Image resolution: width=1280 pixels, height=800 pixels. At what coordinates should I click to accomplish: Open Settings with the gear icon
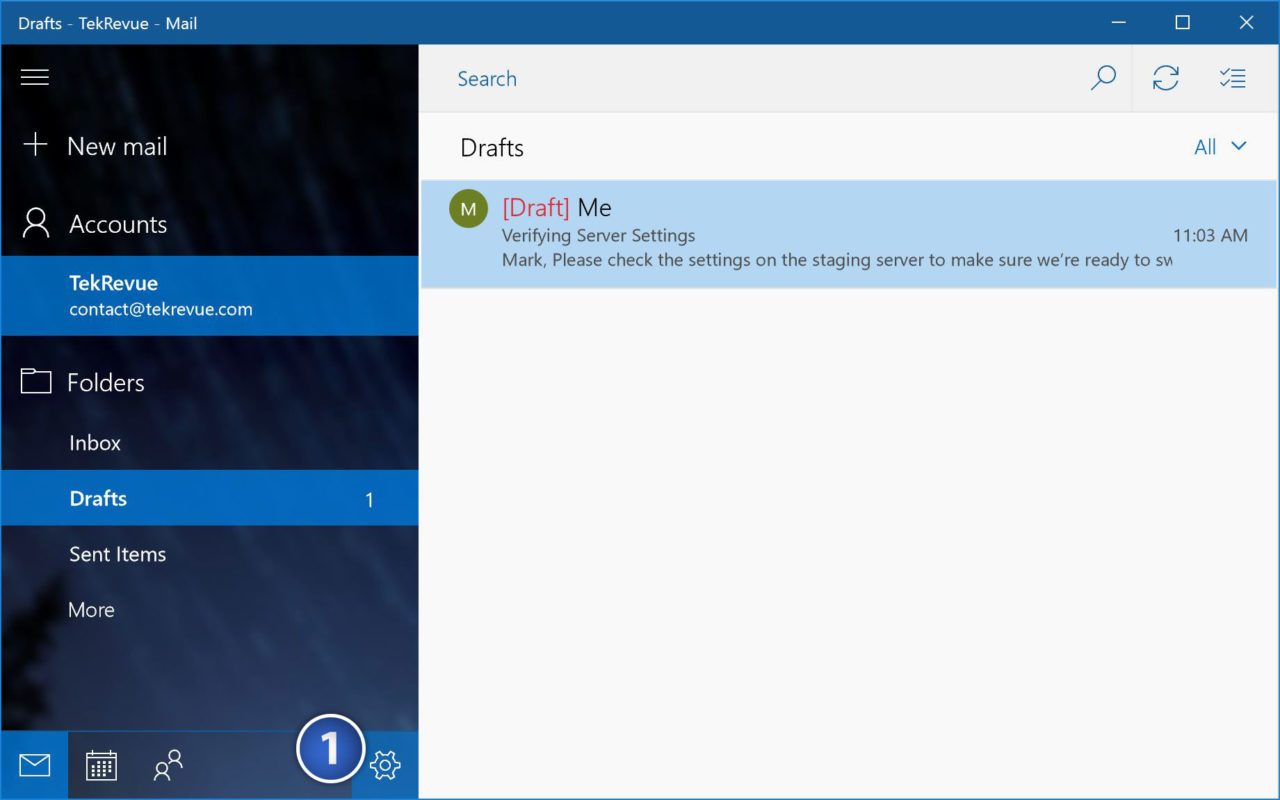point(385,765)
